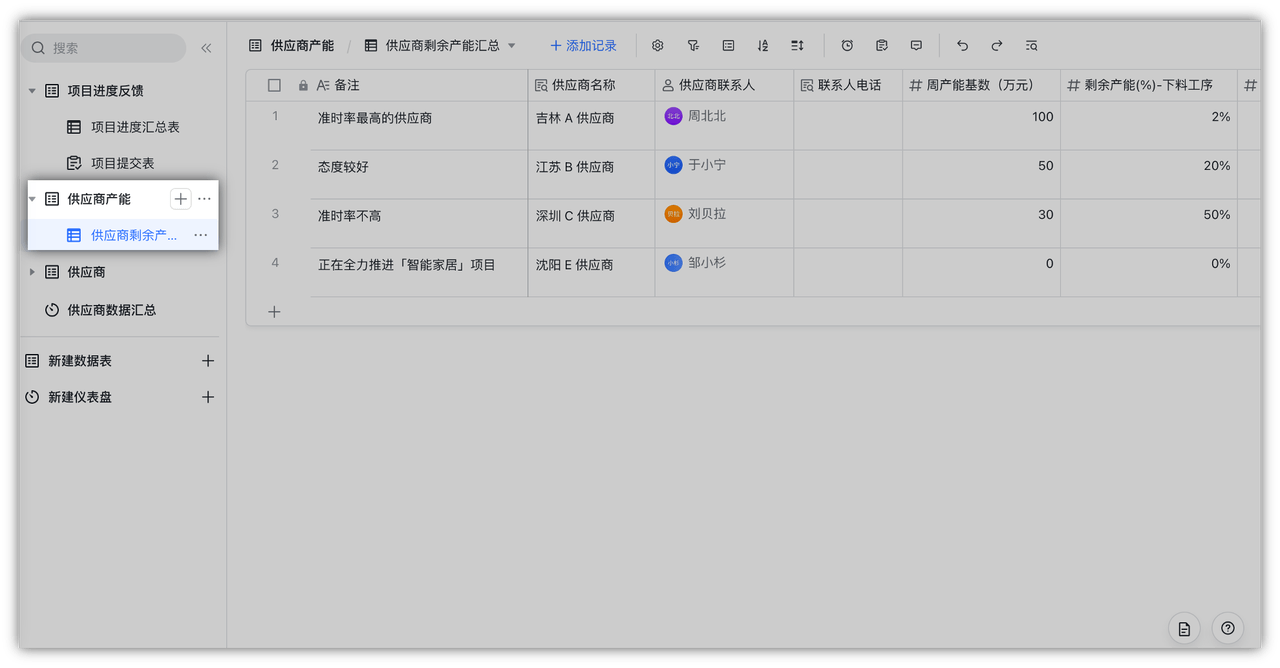Click the plus button beside 供应商产能

(x=180, y=199)
